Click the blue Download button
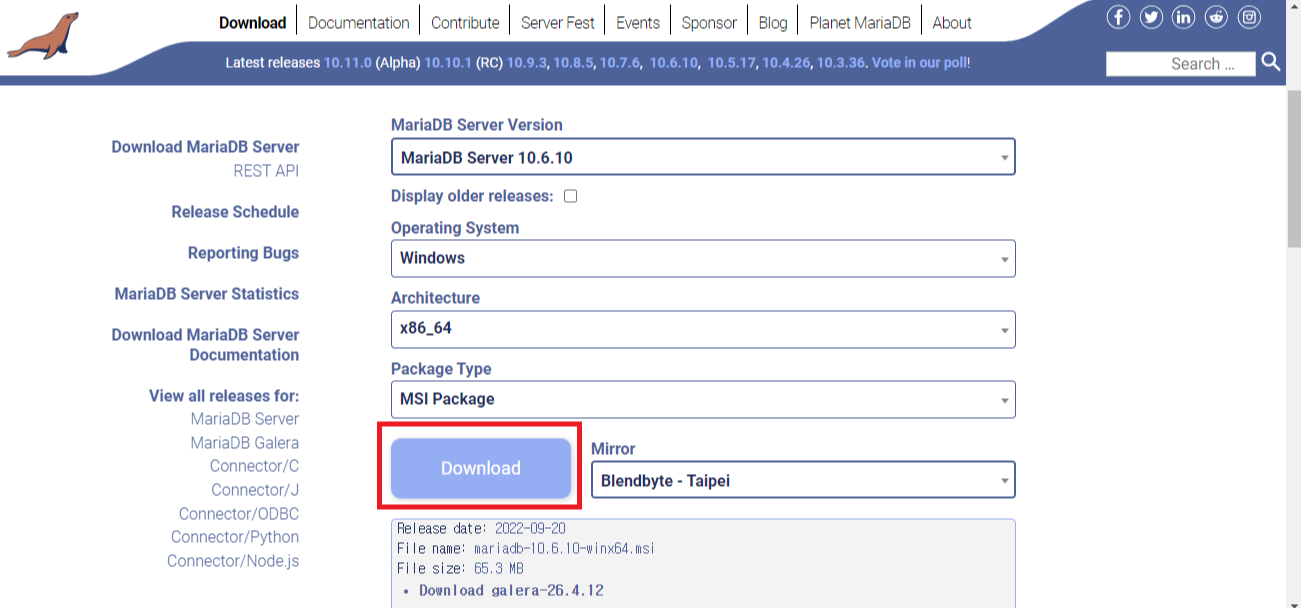 481,468
